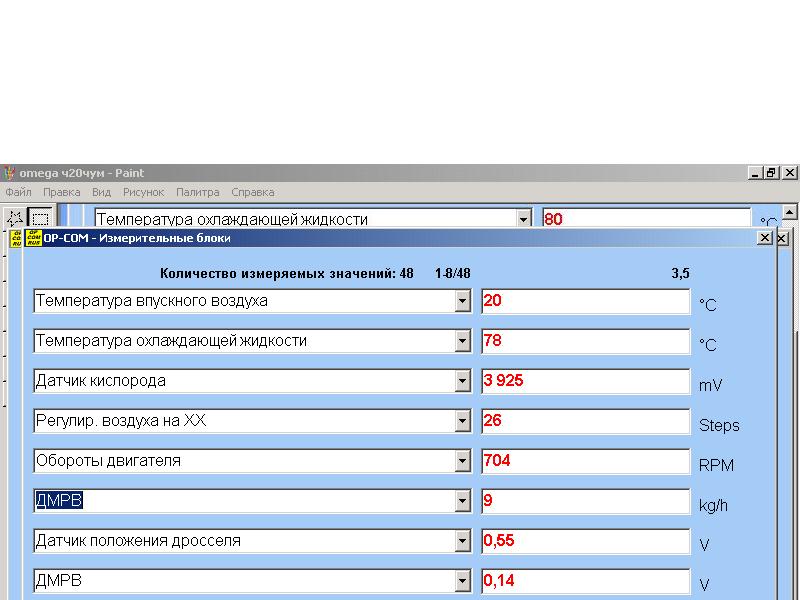Click the ДМРВ voltage value 0,14
Screen dimensions: 800x600
coord(586,581)
